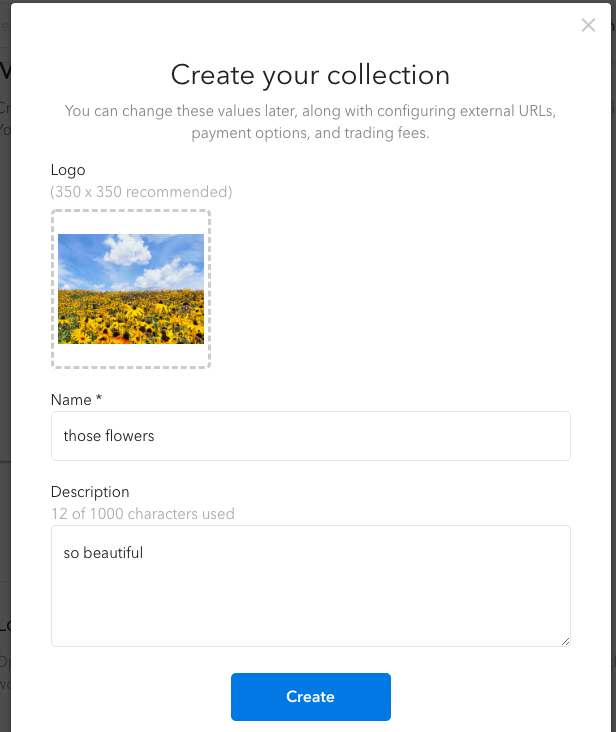The image size is (616, 732).
Task: Click the Logo label
Action: (x=68, y=170)
